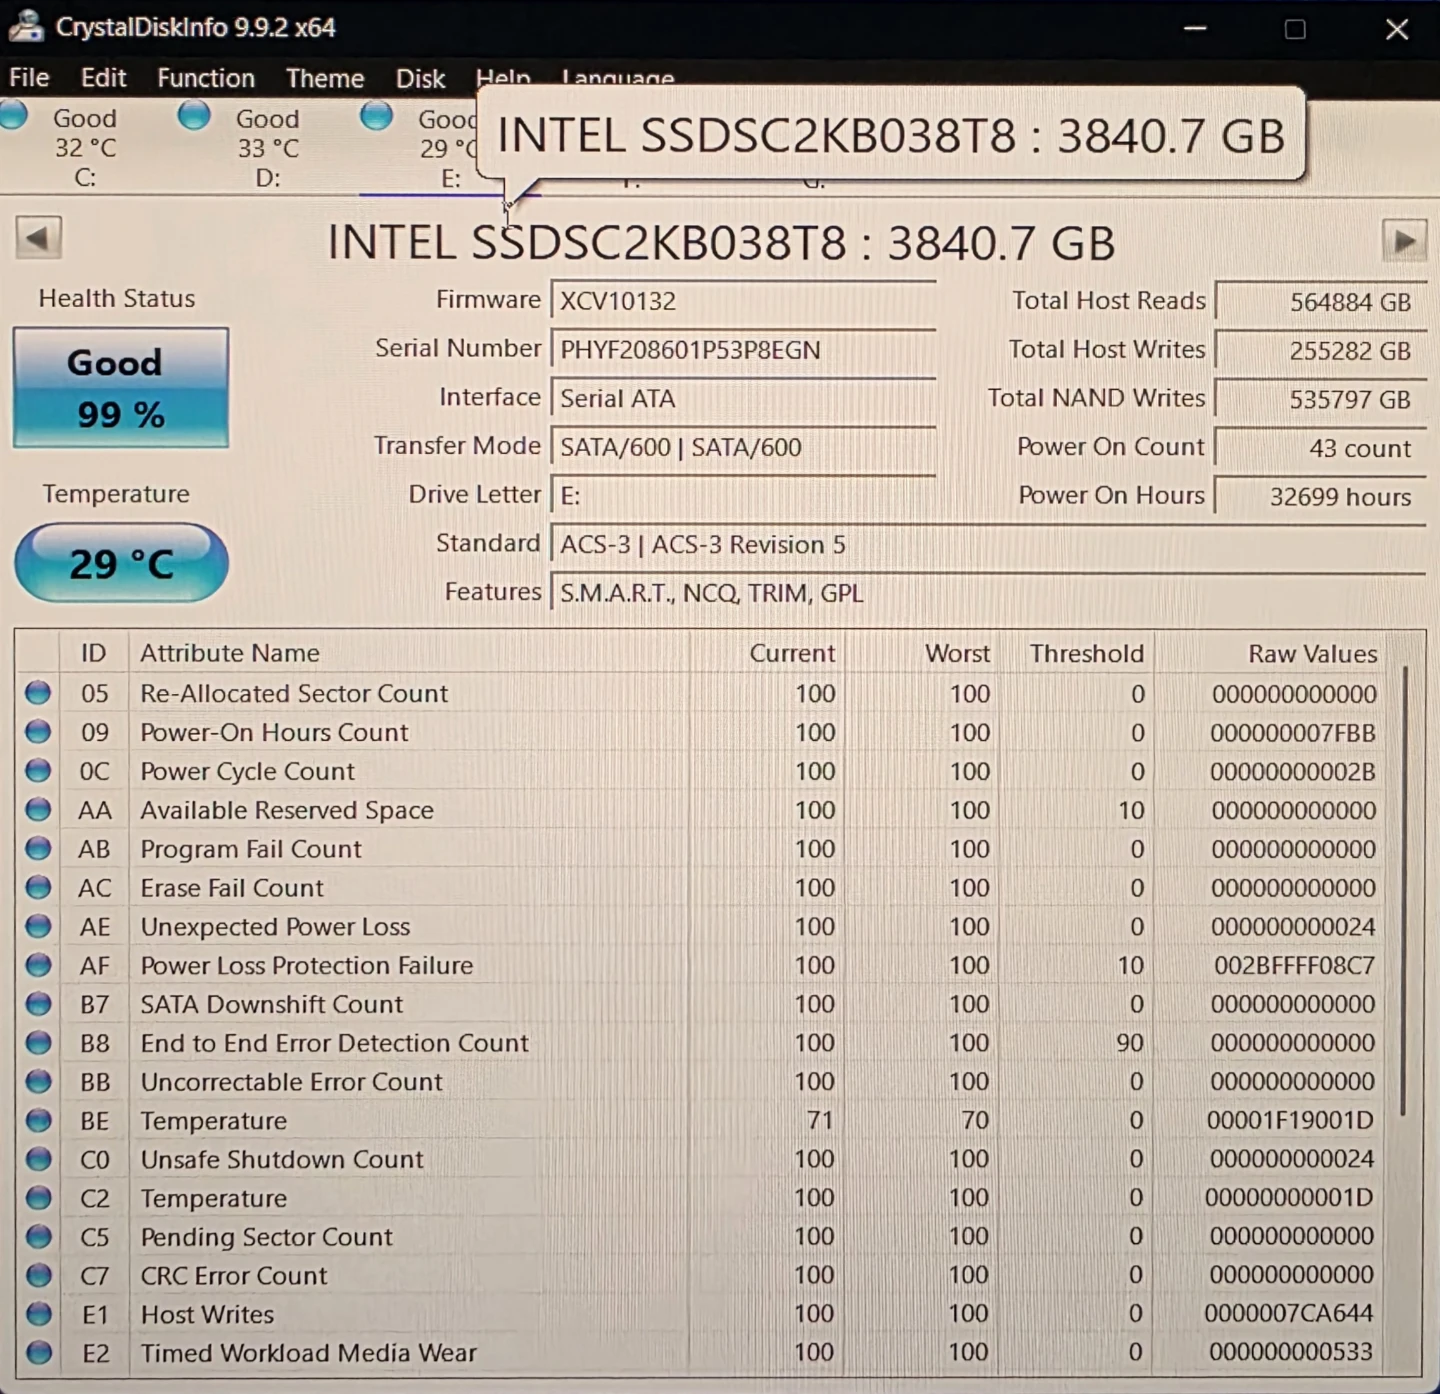Click status icon for Program Fail Count
The width and height of the screenshot is (1440, 1394).
[38, 848]
